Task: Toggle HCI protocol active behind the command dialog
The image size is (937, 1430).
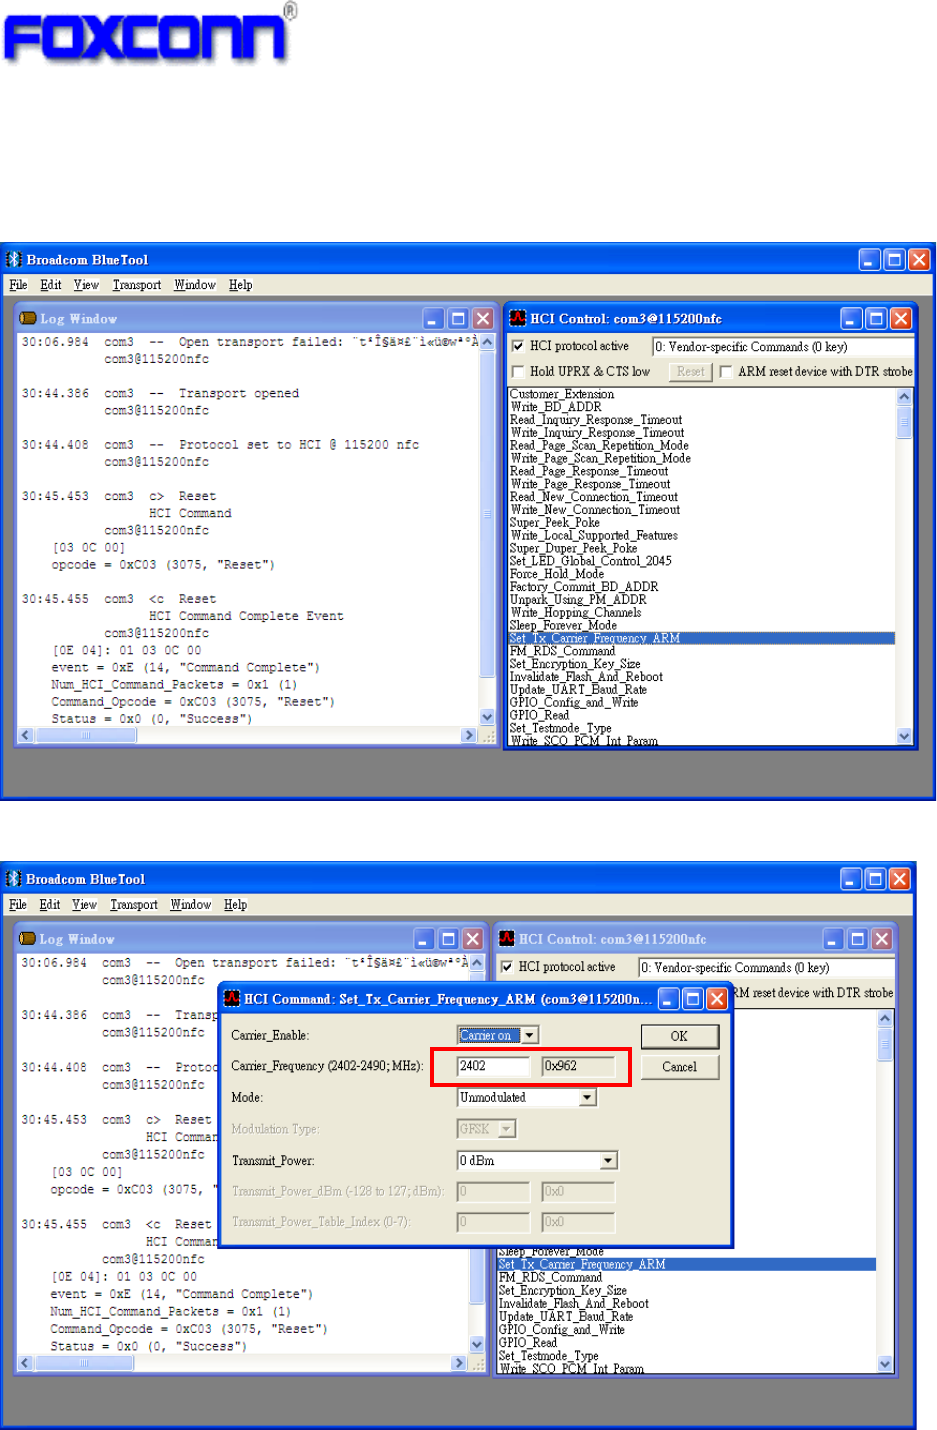Action: (x=507, y=967)
